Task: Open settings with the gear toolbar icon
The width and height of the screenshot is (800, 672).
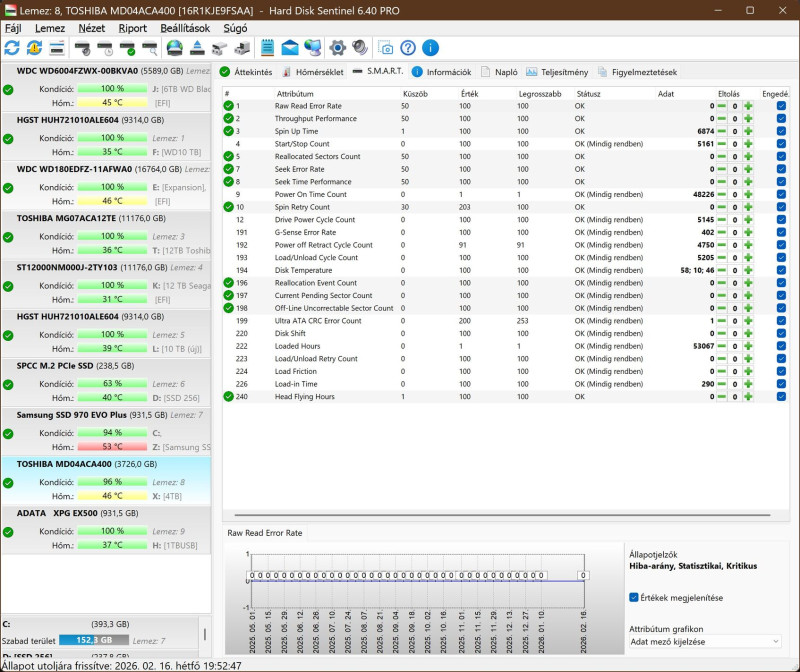Action: [x=337, y=48]
